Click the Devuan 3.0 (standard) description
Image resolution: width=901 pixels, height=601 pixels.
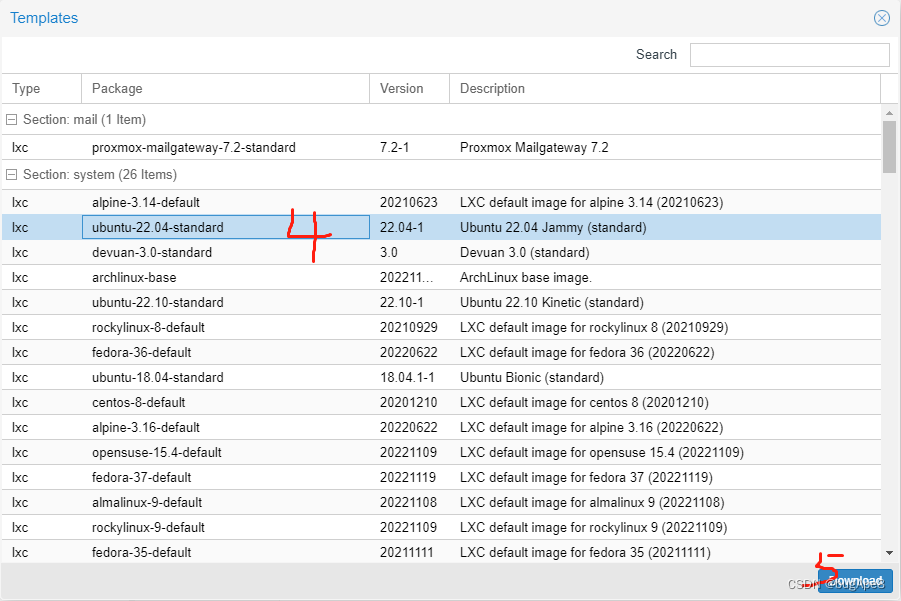[x=525, y=253]
